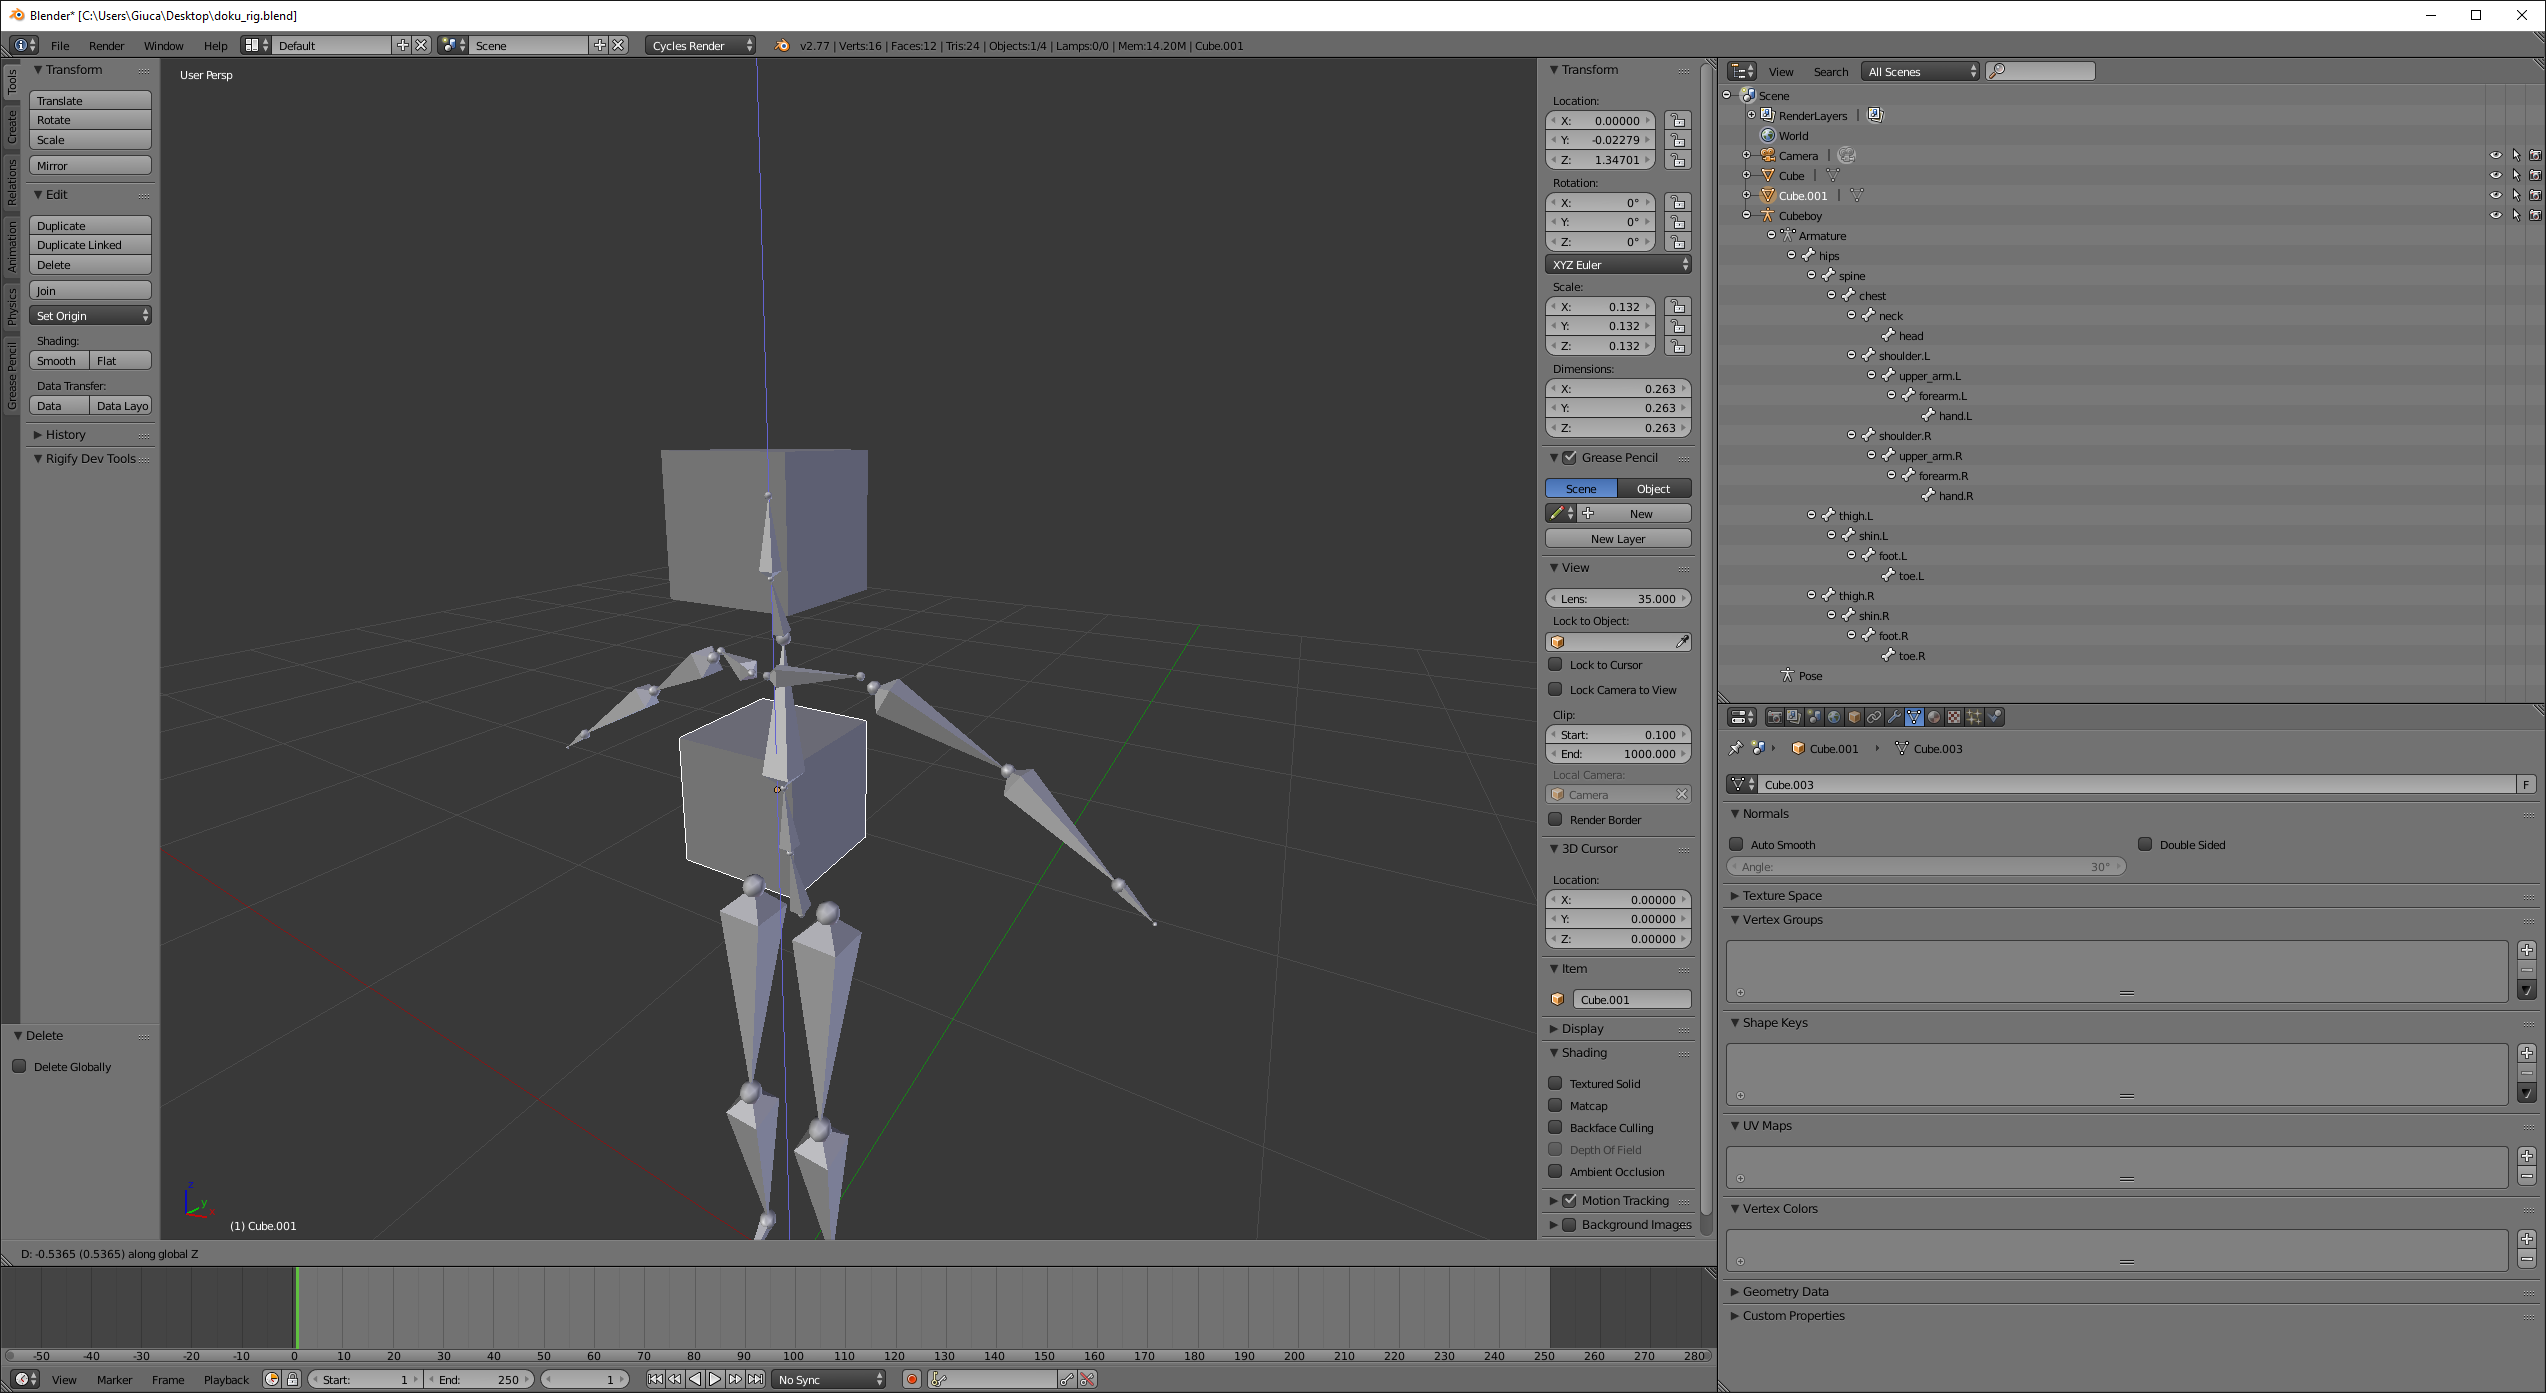Enable the Auto Smooth checkbox
Image resolution: width=2546 pixels, height=1393 pixels.
click(x=1737, y=844)
